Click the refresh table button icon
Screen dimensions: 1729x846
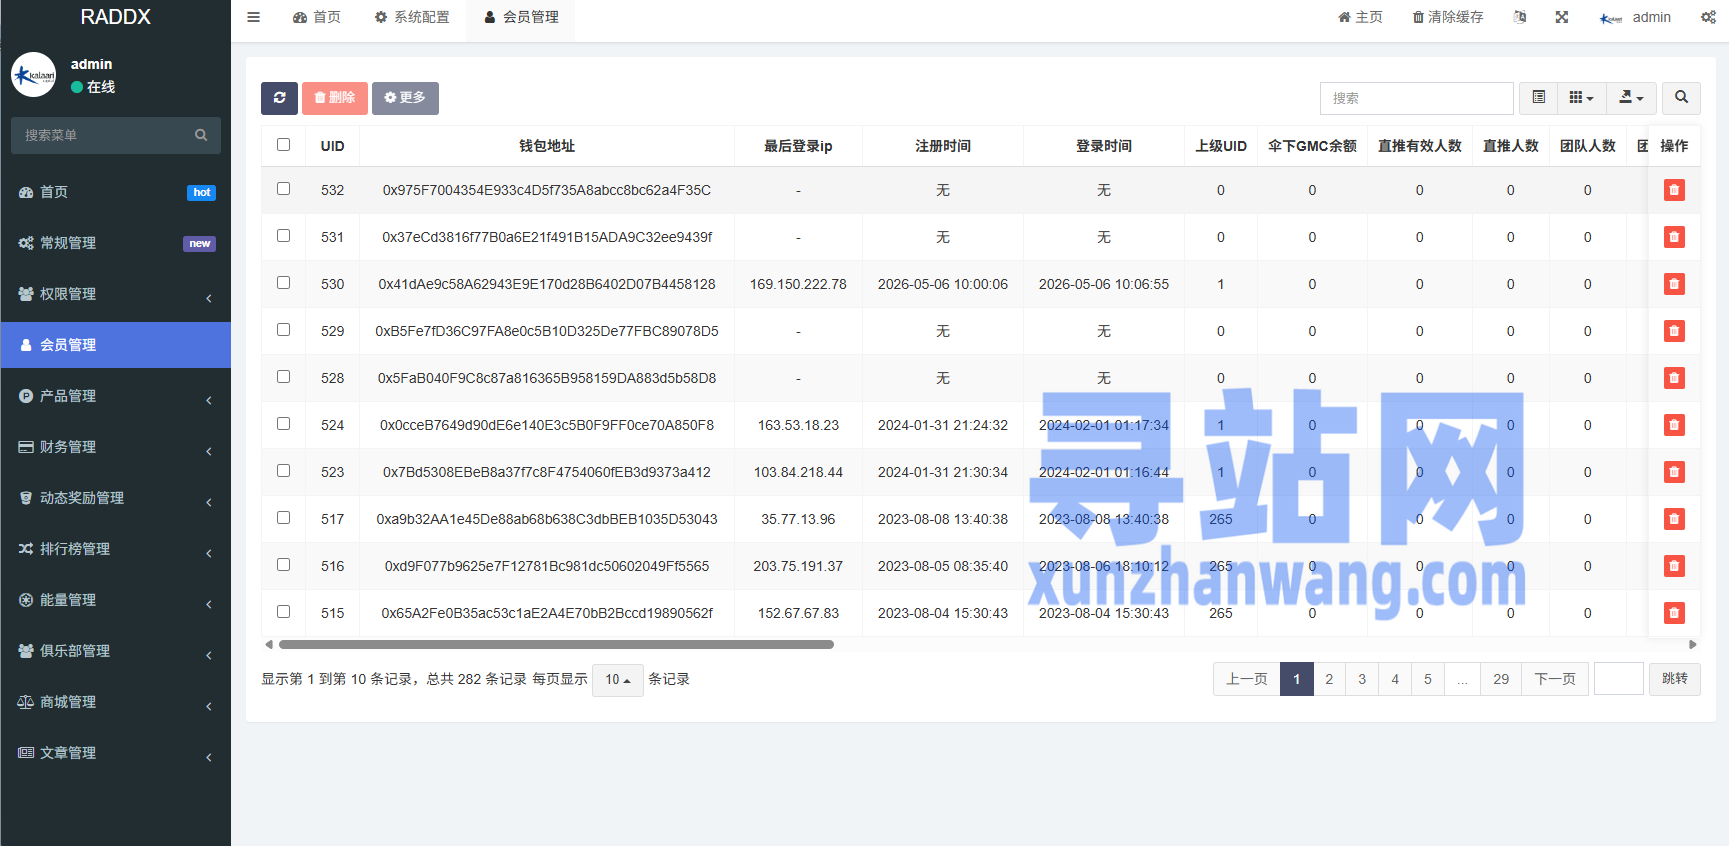click(x=279, y=98)
